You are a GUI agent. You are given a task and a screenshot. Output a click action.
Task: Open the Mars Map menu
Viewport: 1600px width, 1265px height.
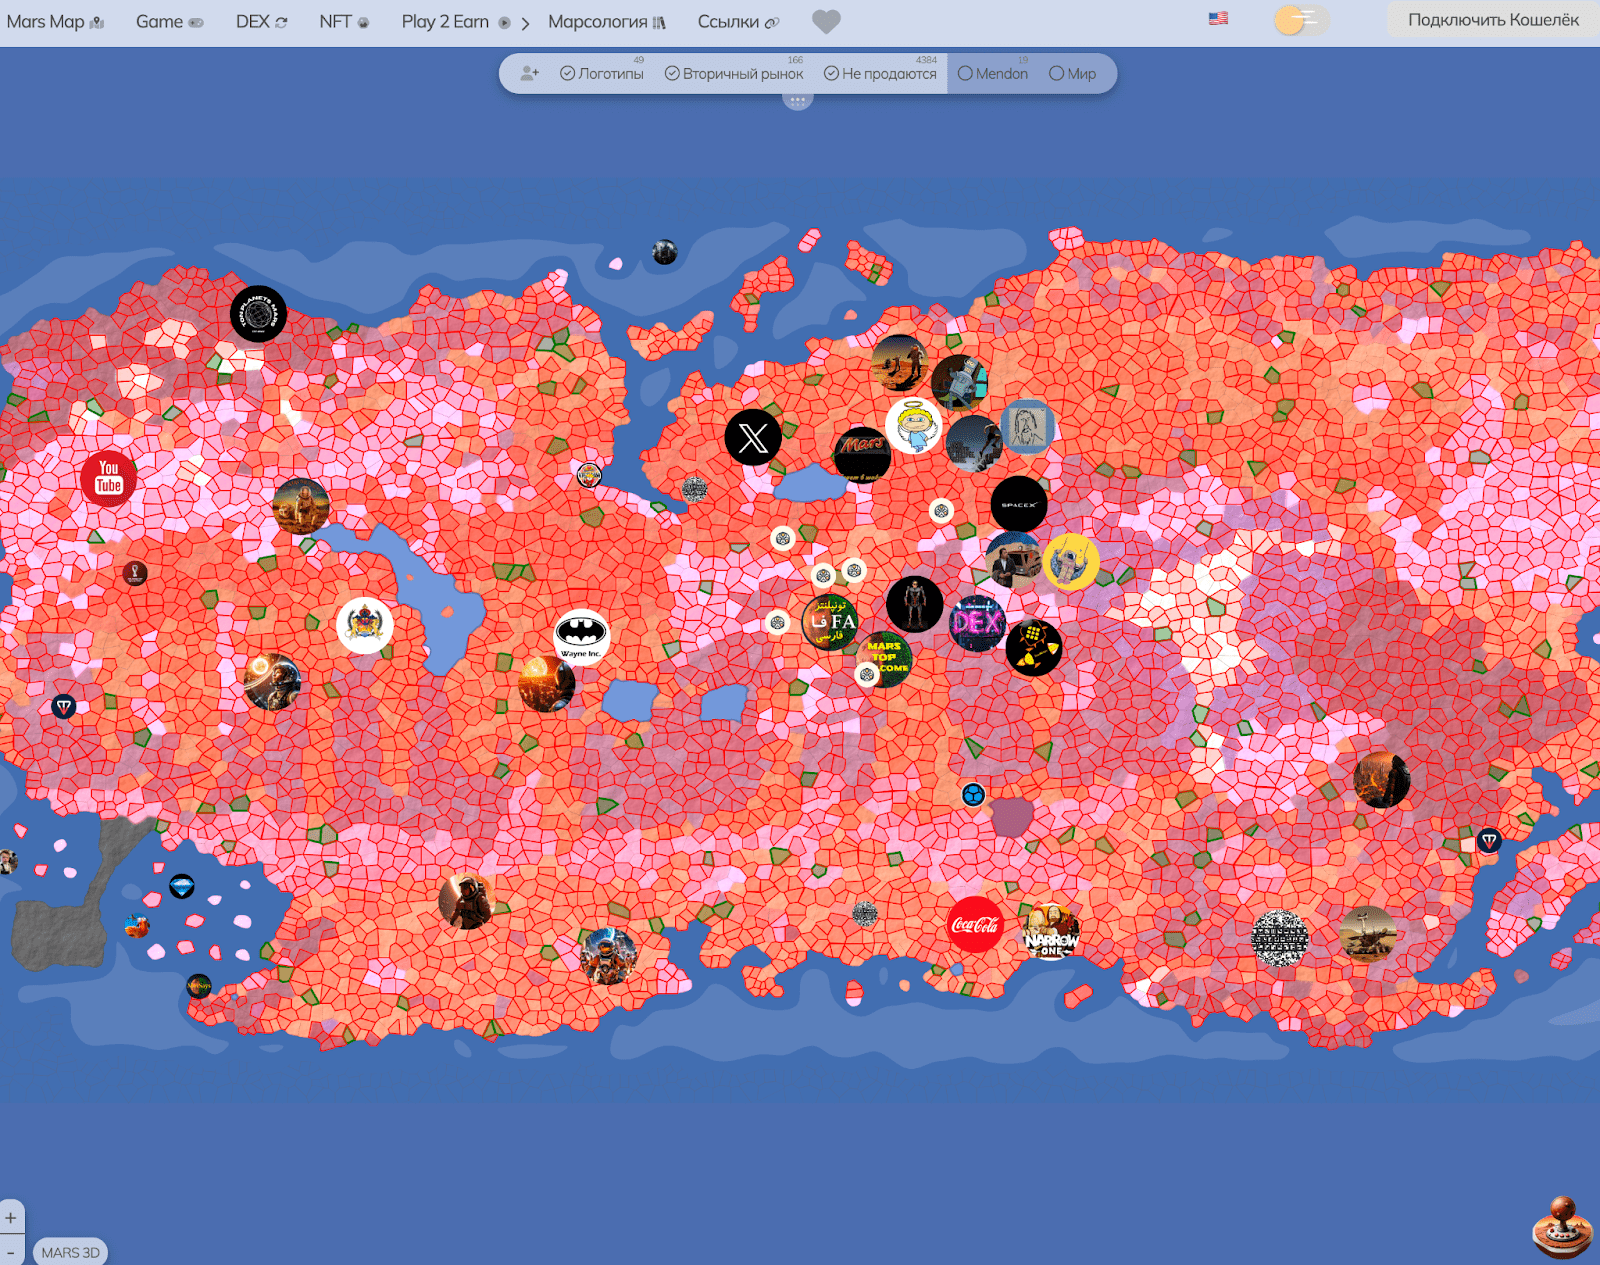coord(55,22)
